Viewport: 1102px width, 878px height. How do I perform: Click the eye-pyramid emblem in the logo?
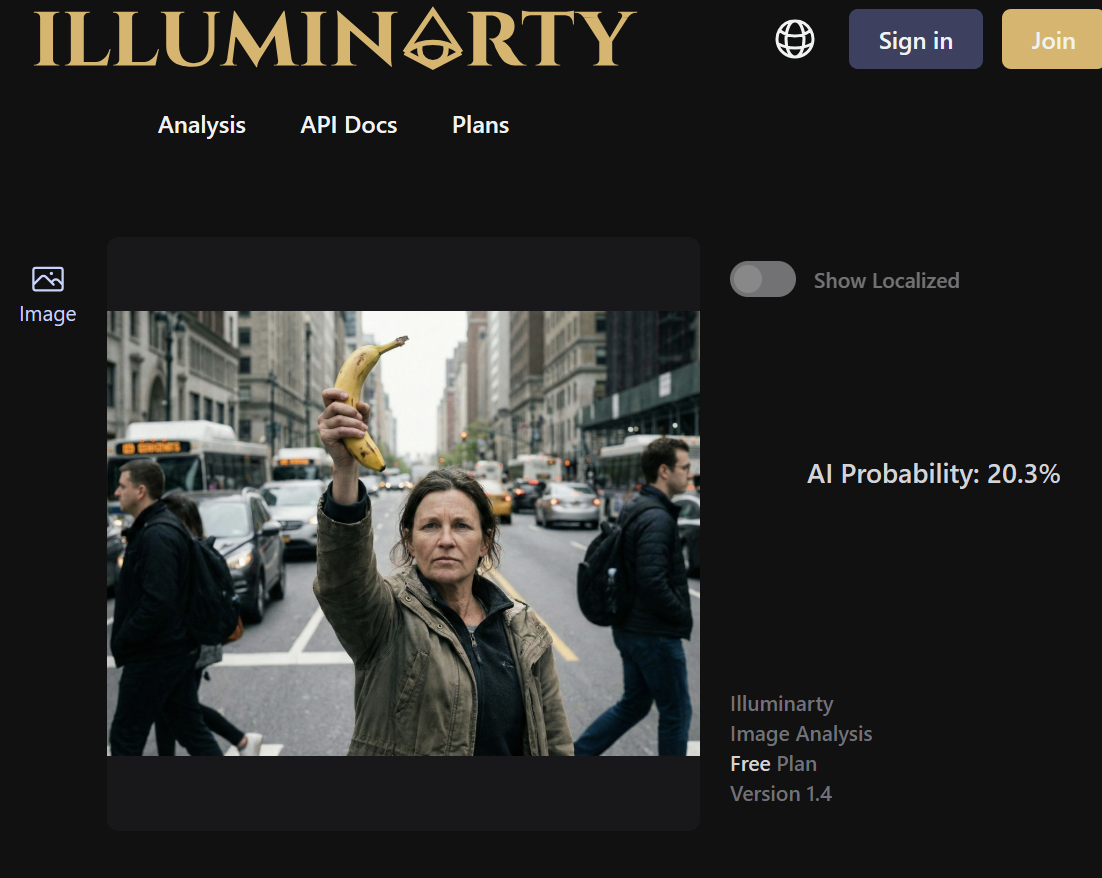pyautogui.click(x=432, y=39)
